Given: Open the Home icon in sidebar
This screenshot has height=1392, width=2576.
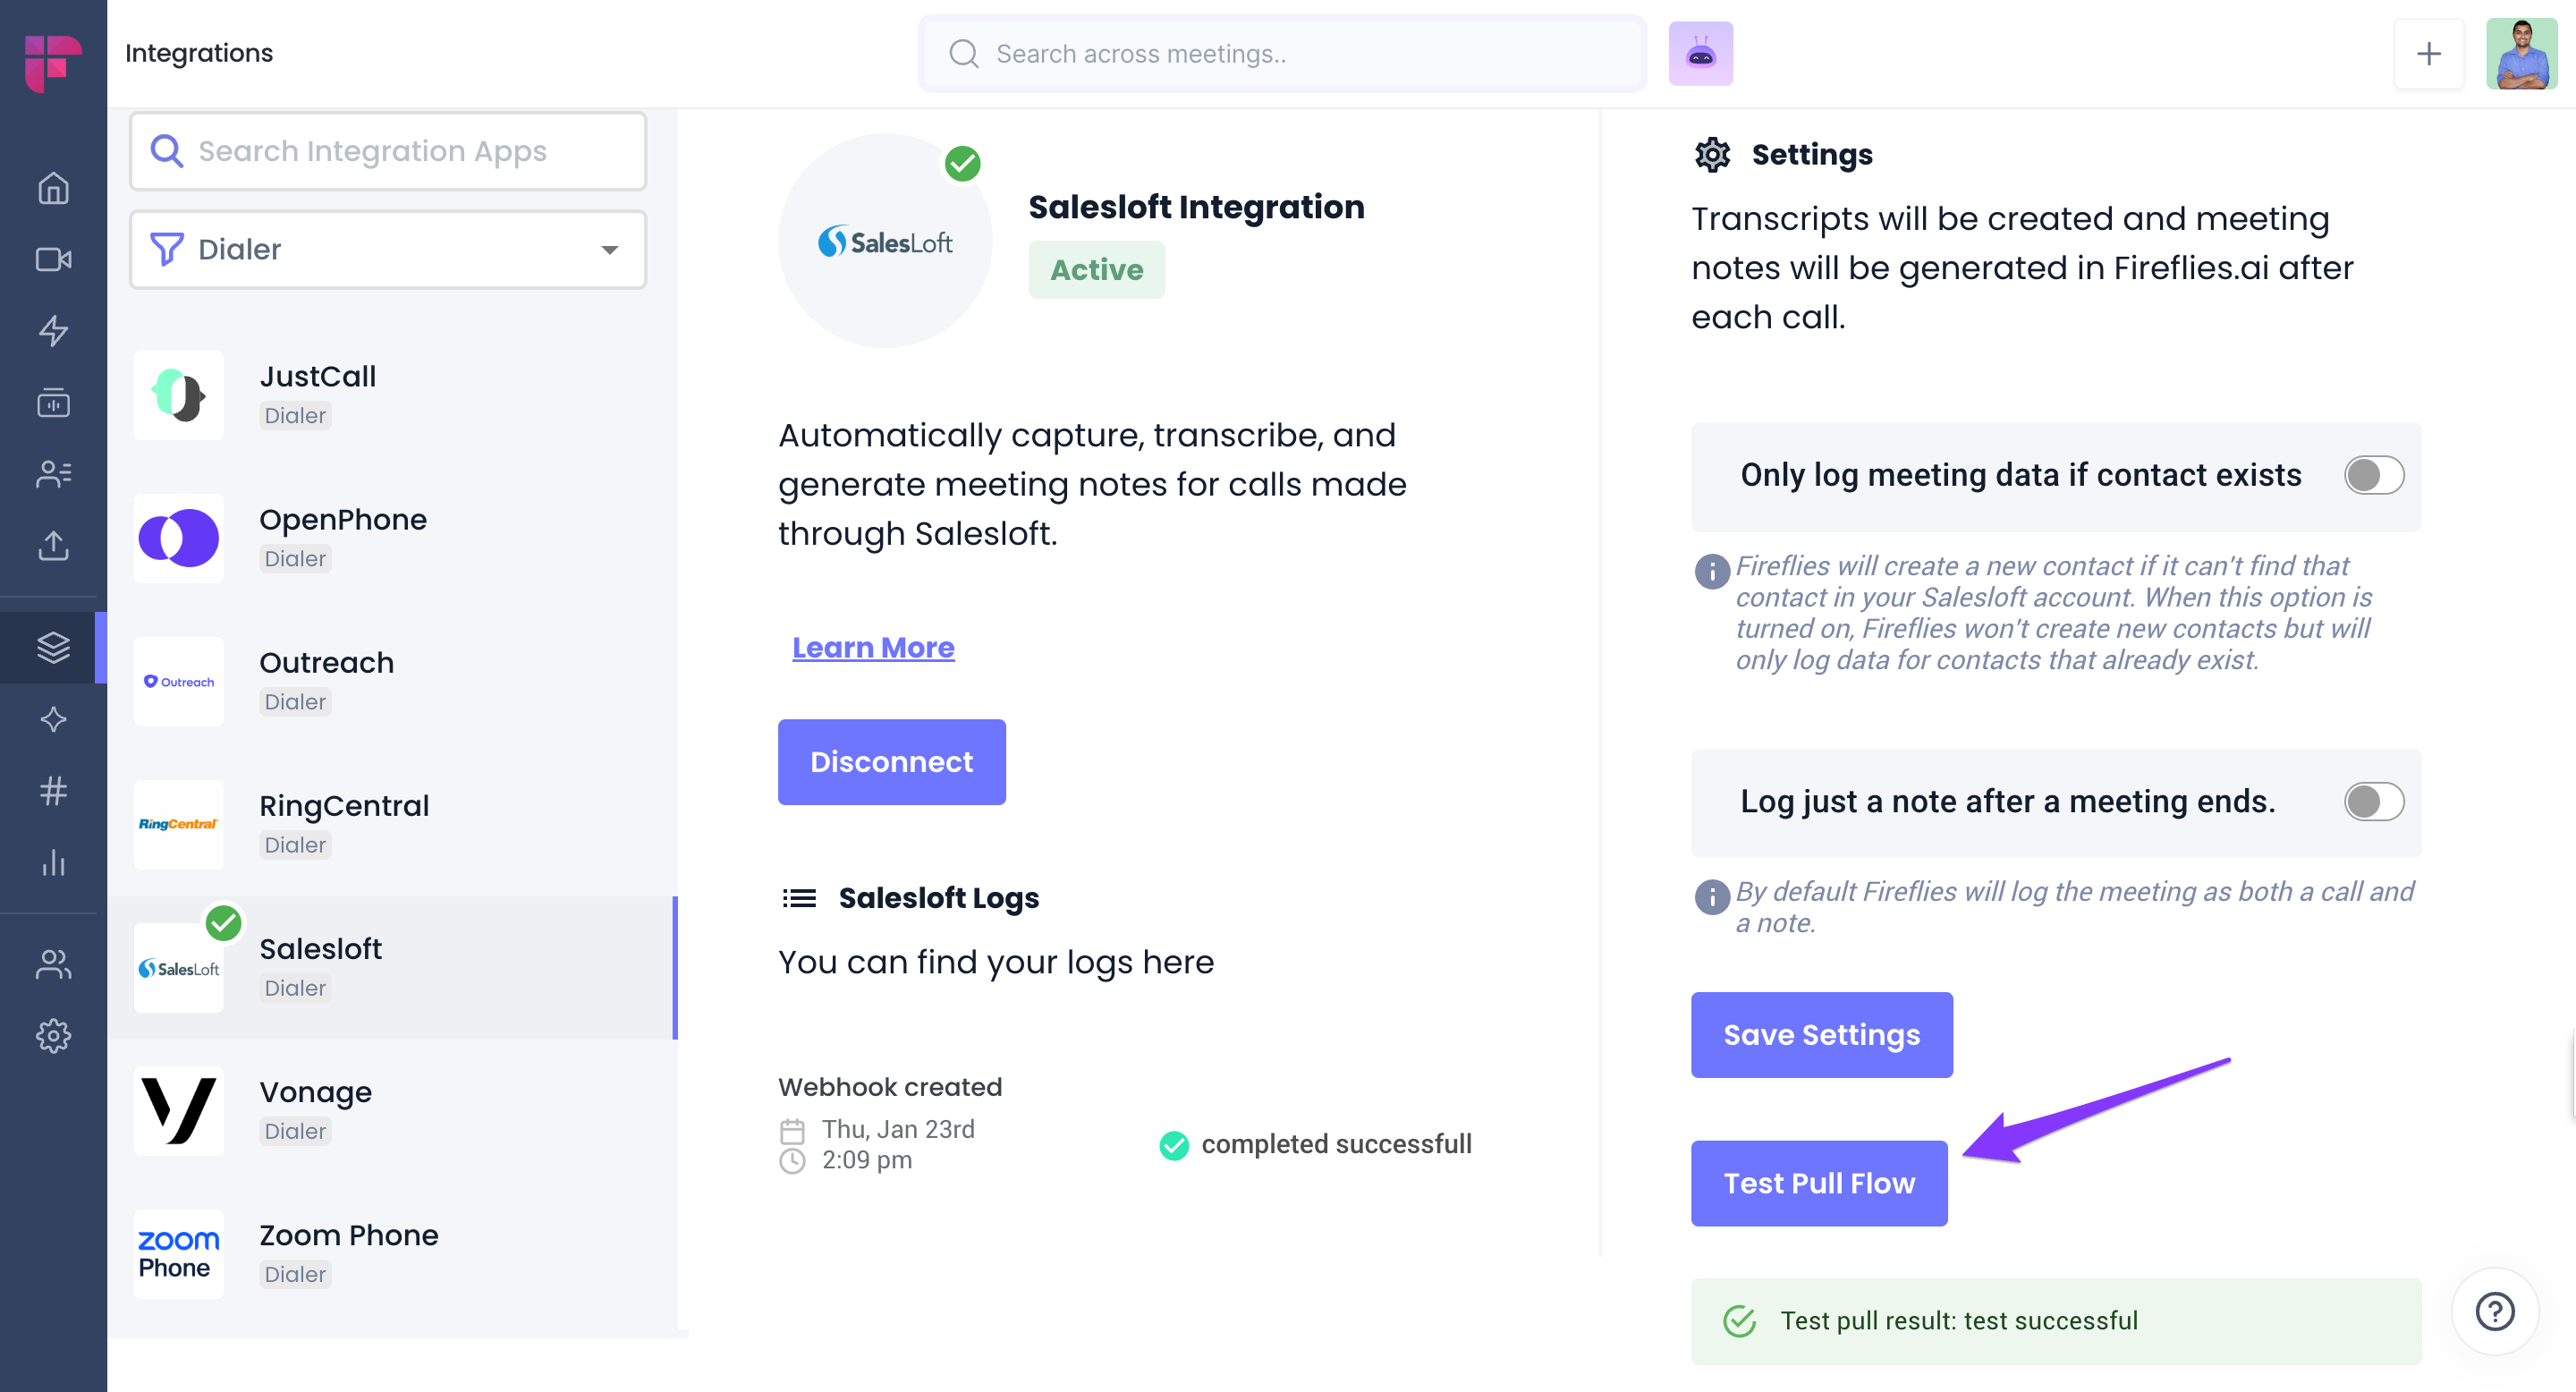Looking at the screenshot, I should tap(53, 188).
